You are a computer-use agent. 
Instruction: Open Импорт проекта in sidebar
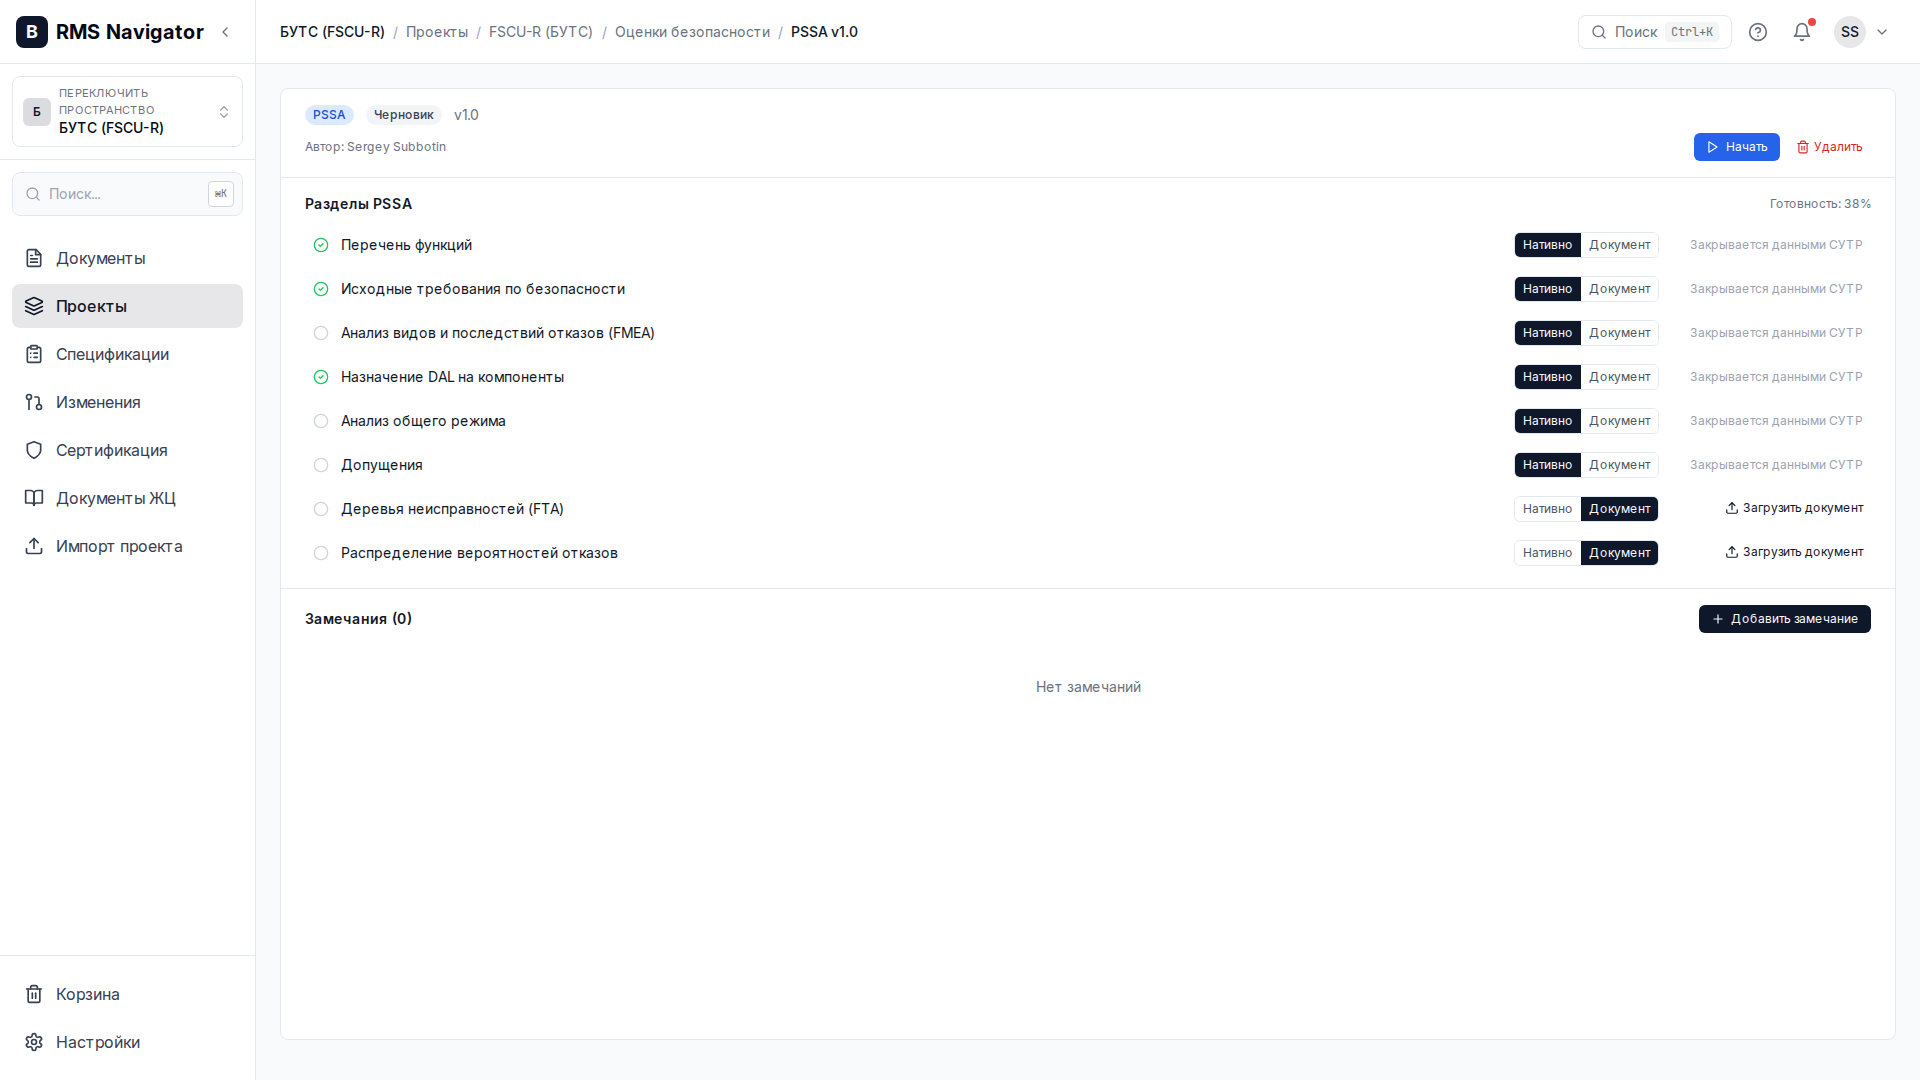tap(127, 546)
